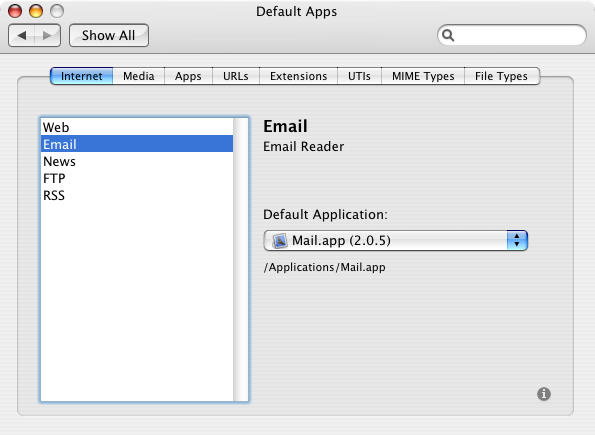The width and height of the screenshot is (595, 435).
Task: Minimize the Default Apps window
Action: click(36, 11)
